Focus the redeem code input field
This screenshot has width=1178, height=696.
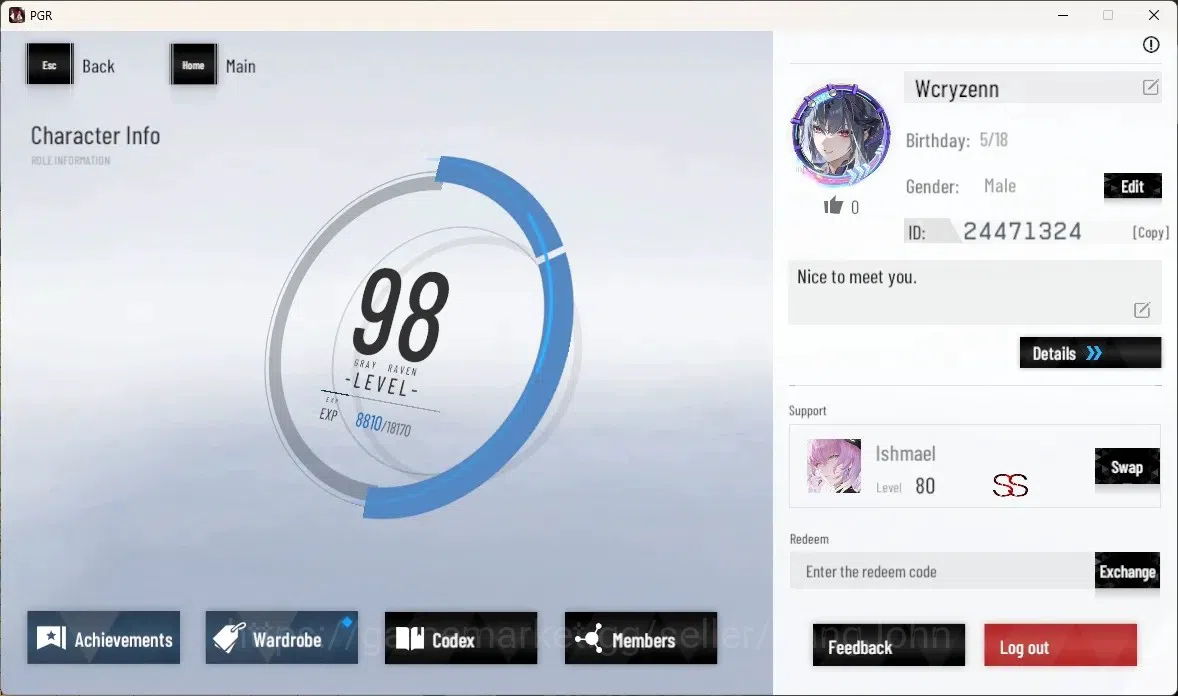tap(942, 571)
